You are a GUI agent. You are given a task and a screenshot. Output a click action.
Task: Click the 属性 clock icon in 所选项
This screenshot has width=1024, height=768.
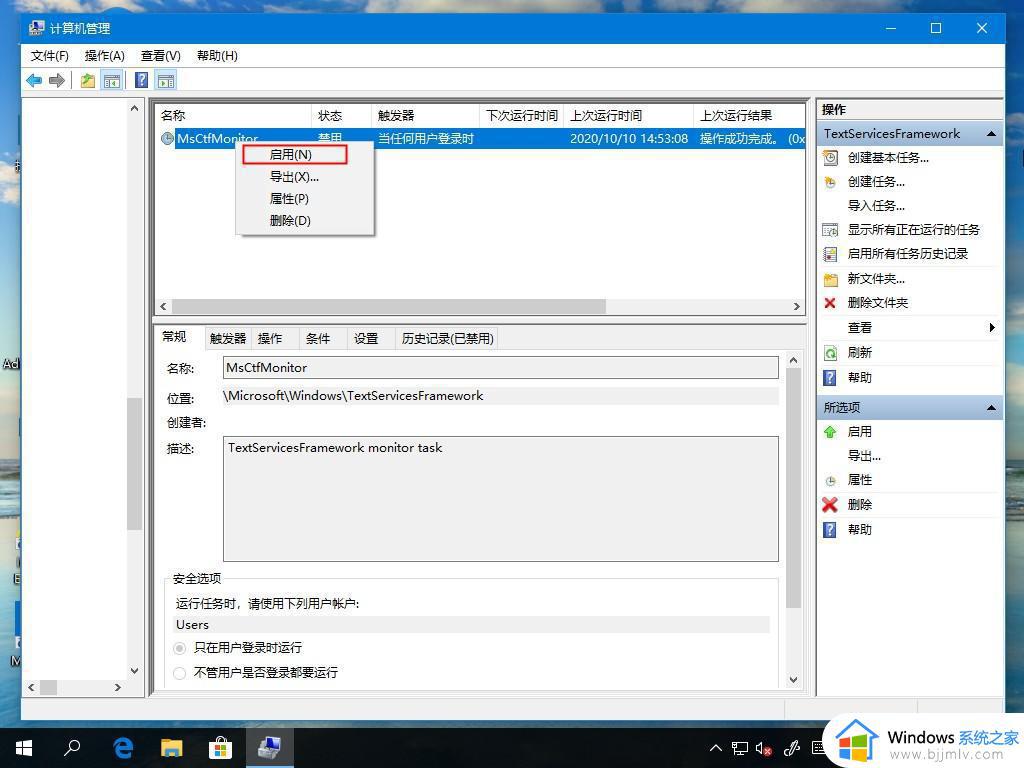[x=830, y=481]
